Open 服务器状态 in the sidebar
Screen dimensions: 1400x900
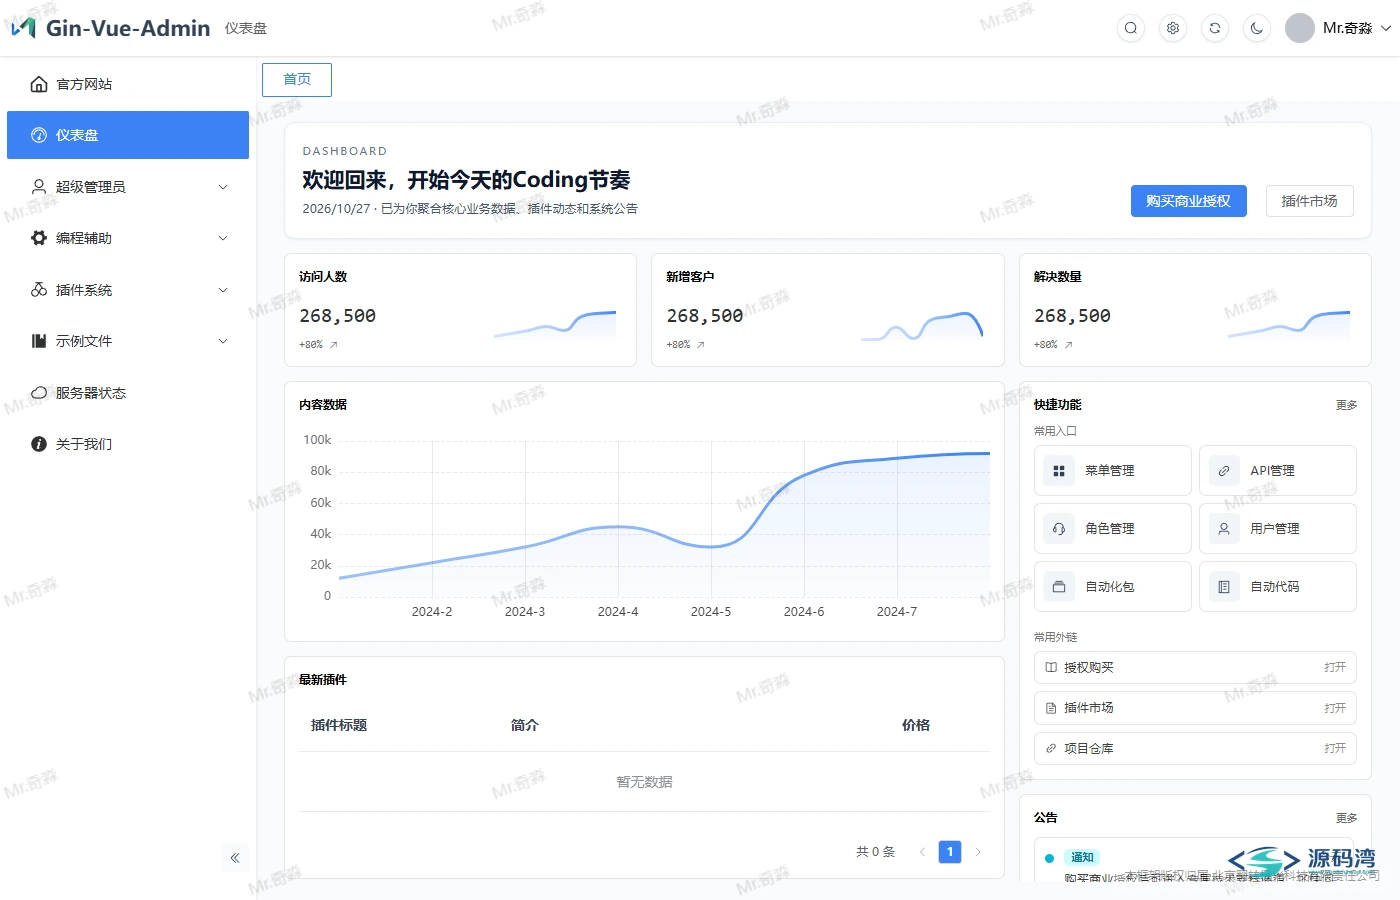coord(128,393)
